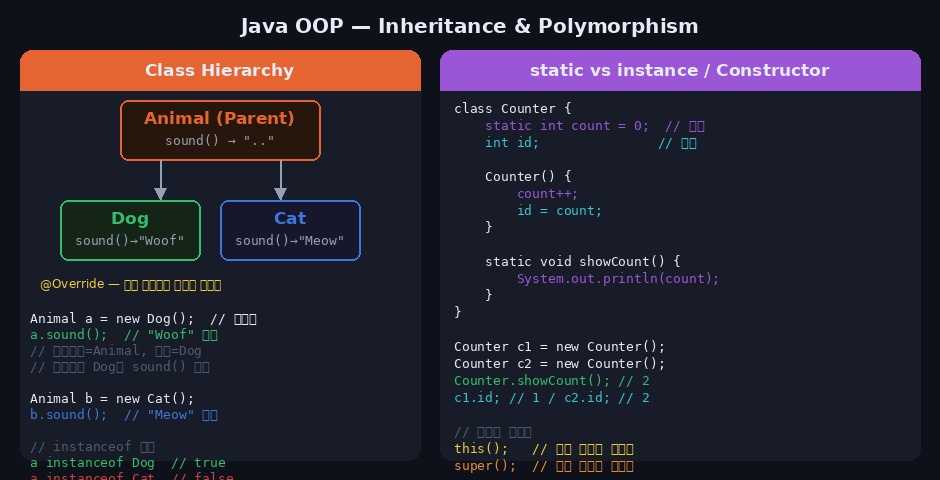Screen dimensions: 940x480
Task: Click the Java OOP page title
Action: (x=470, y=26)
